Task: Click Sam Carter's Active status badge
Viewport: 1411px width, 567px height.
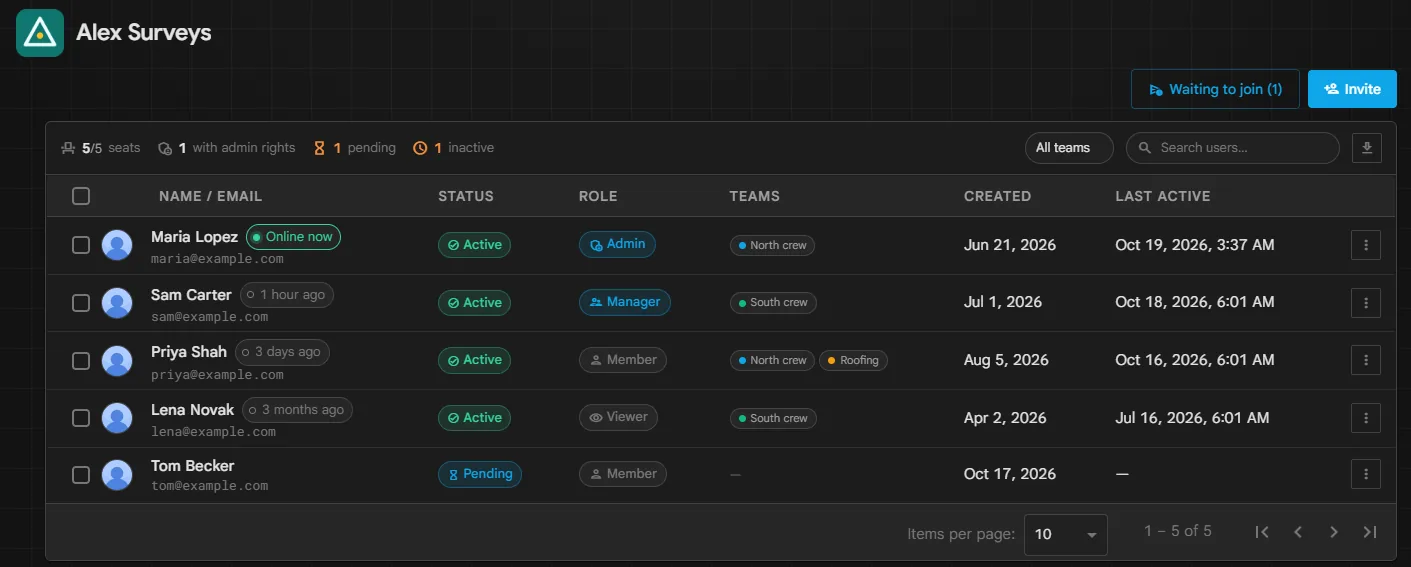Action: click(x=474, y=302)
